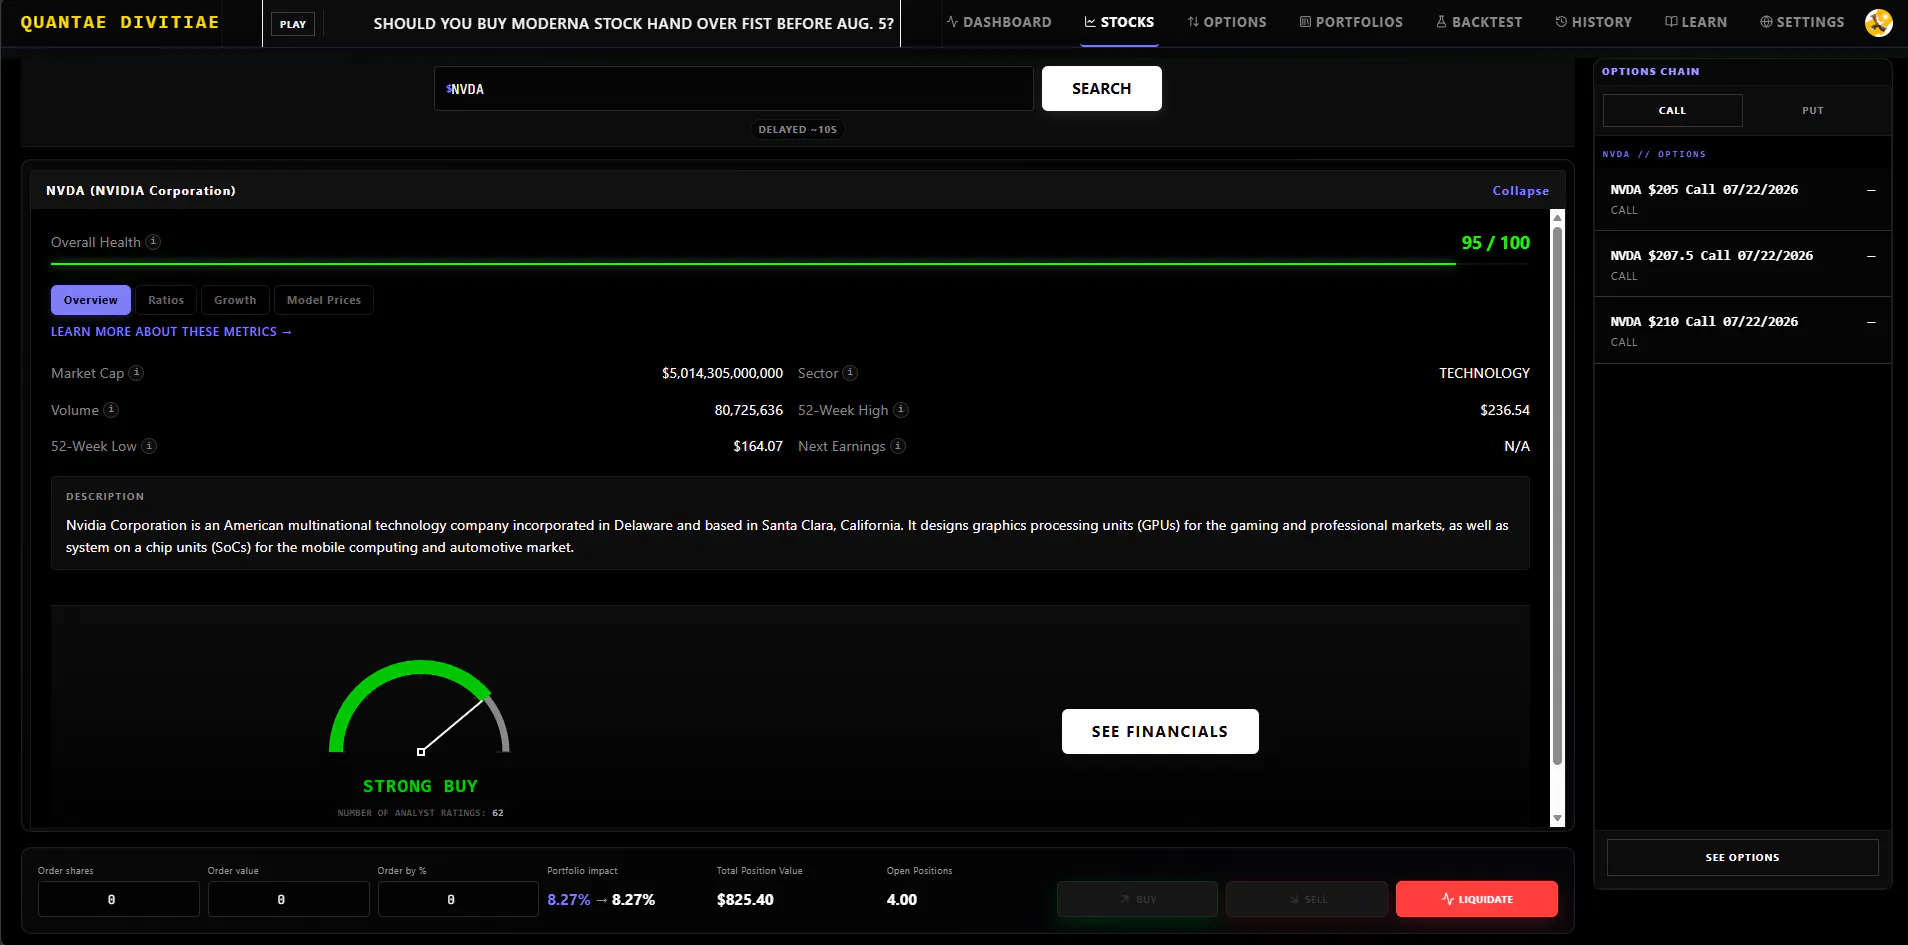Collapse the NVDA $210 Call row icon
The height and width of the screenshot is (945, 1908).
pos(1871,322)
